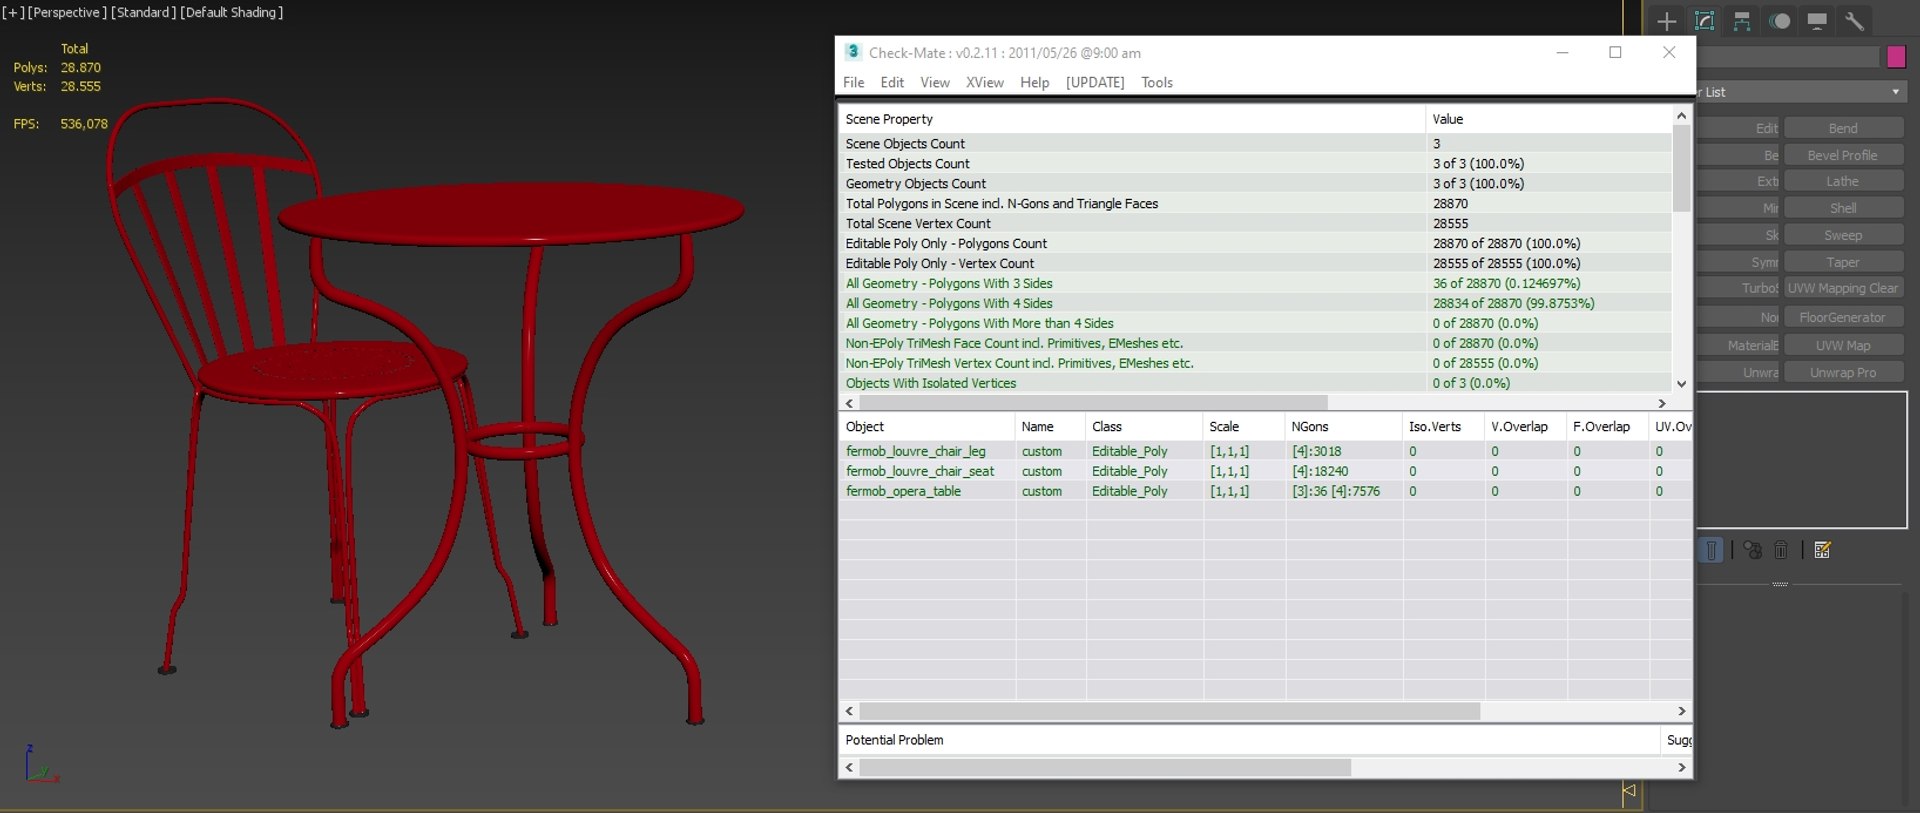Apply the Bend modifier button
The image size is (1920, 813).
point(1843,128)
